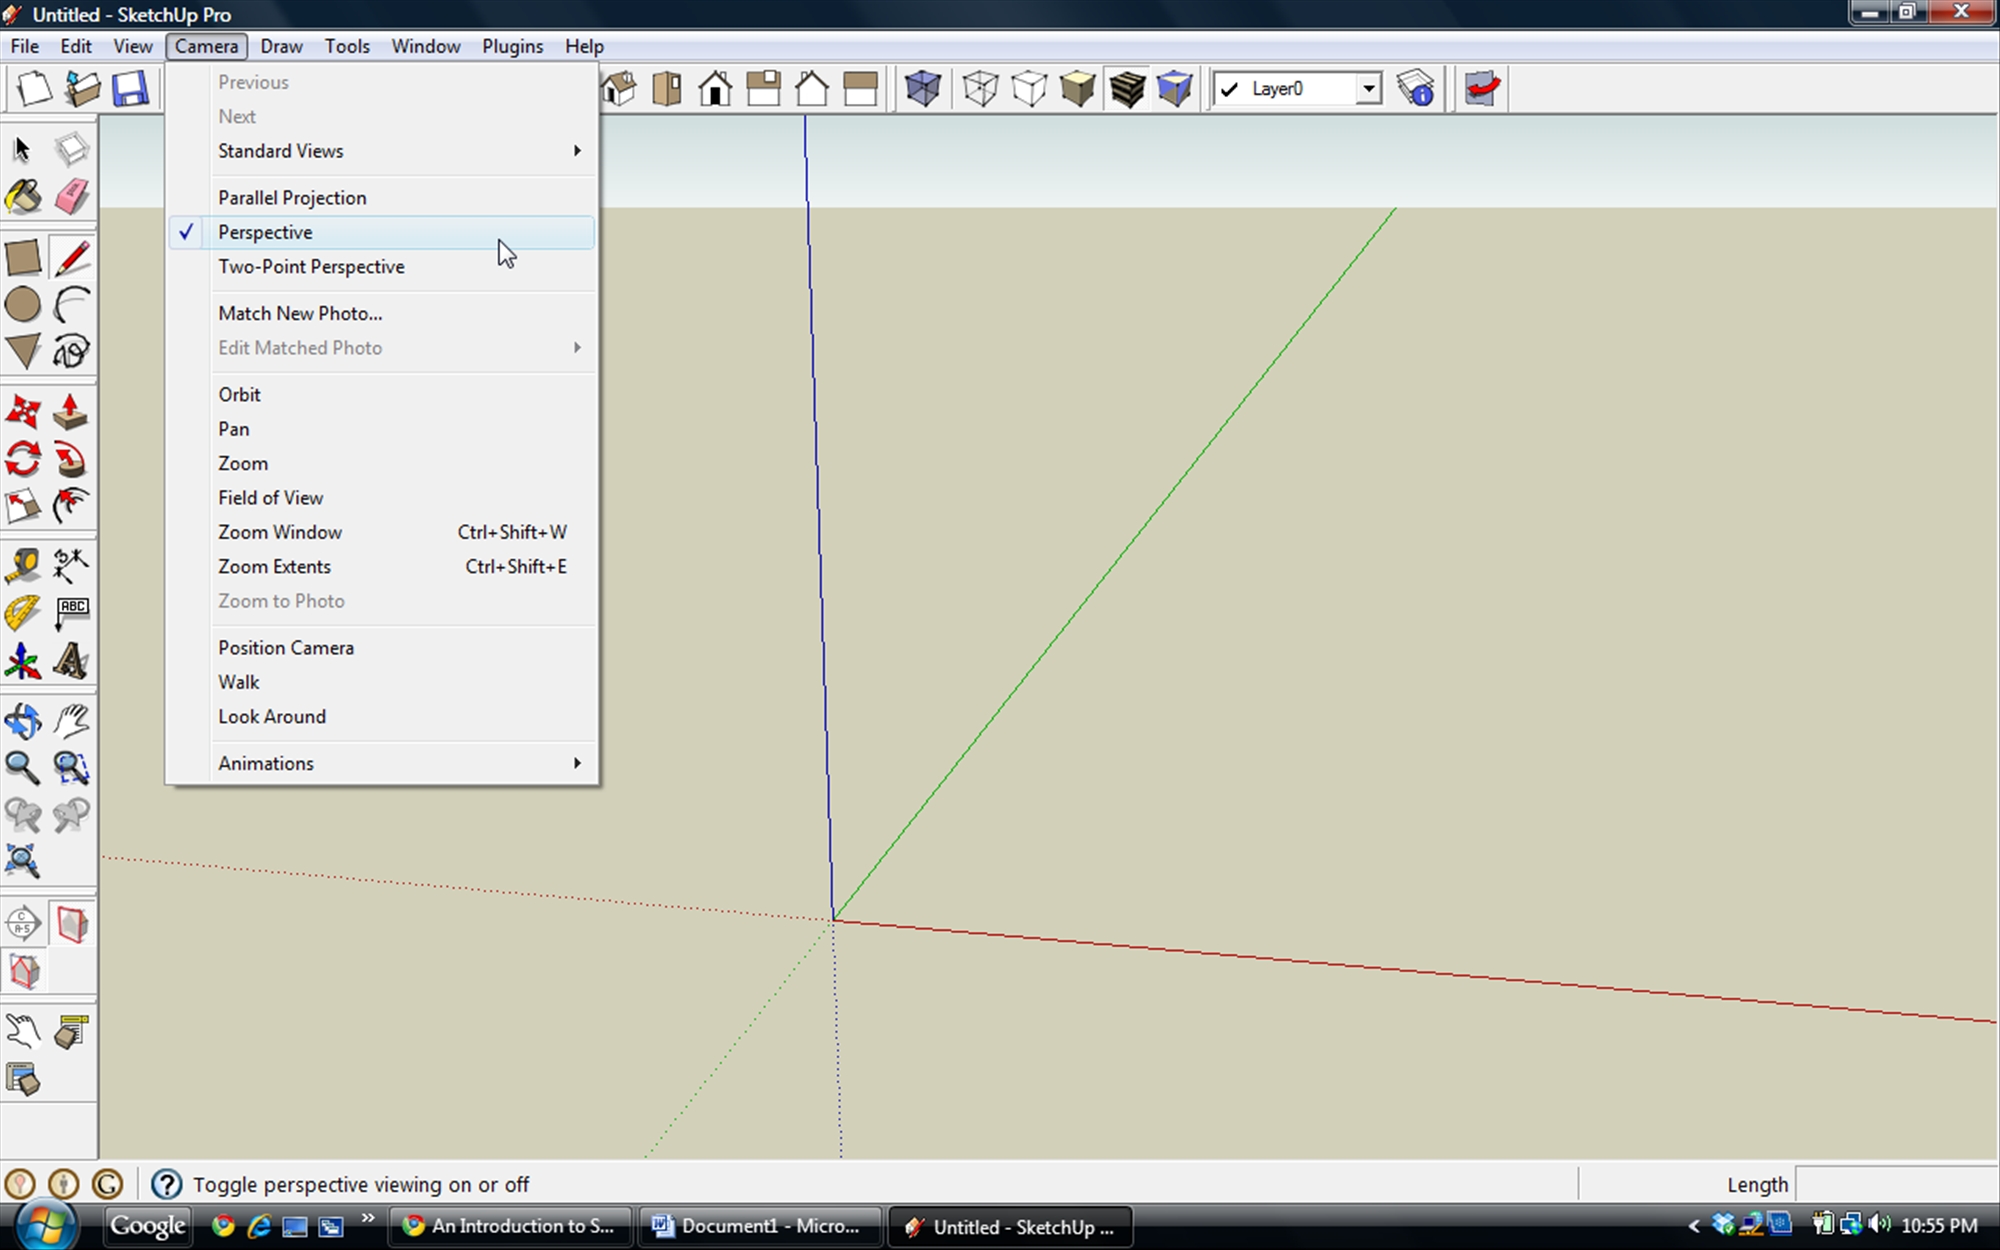Activate the Interact pointing-hand tool
2000x1250 pixels.
pyautogui.click(x=23, y=1031)
